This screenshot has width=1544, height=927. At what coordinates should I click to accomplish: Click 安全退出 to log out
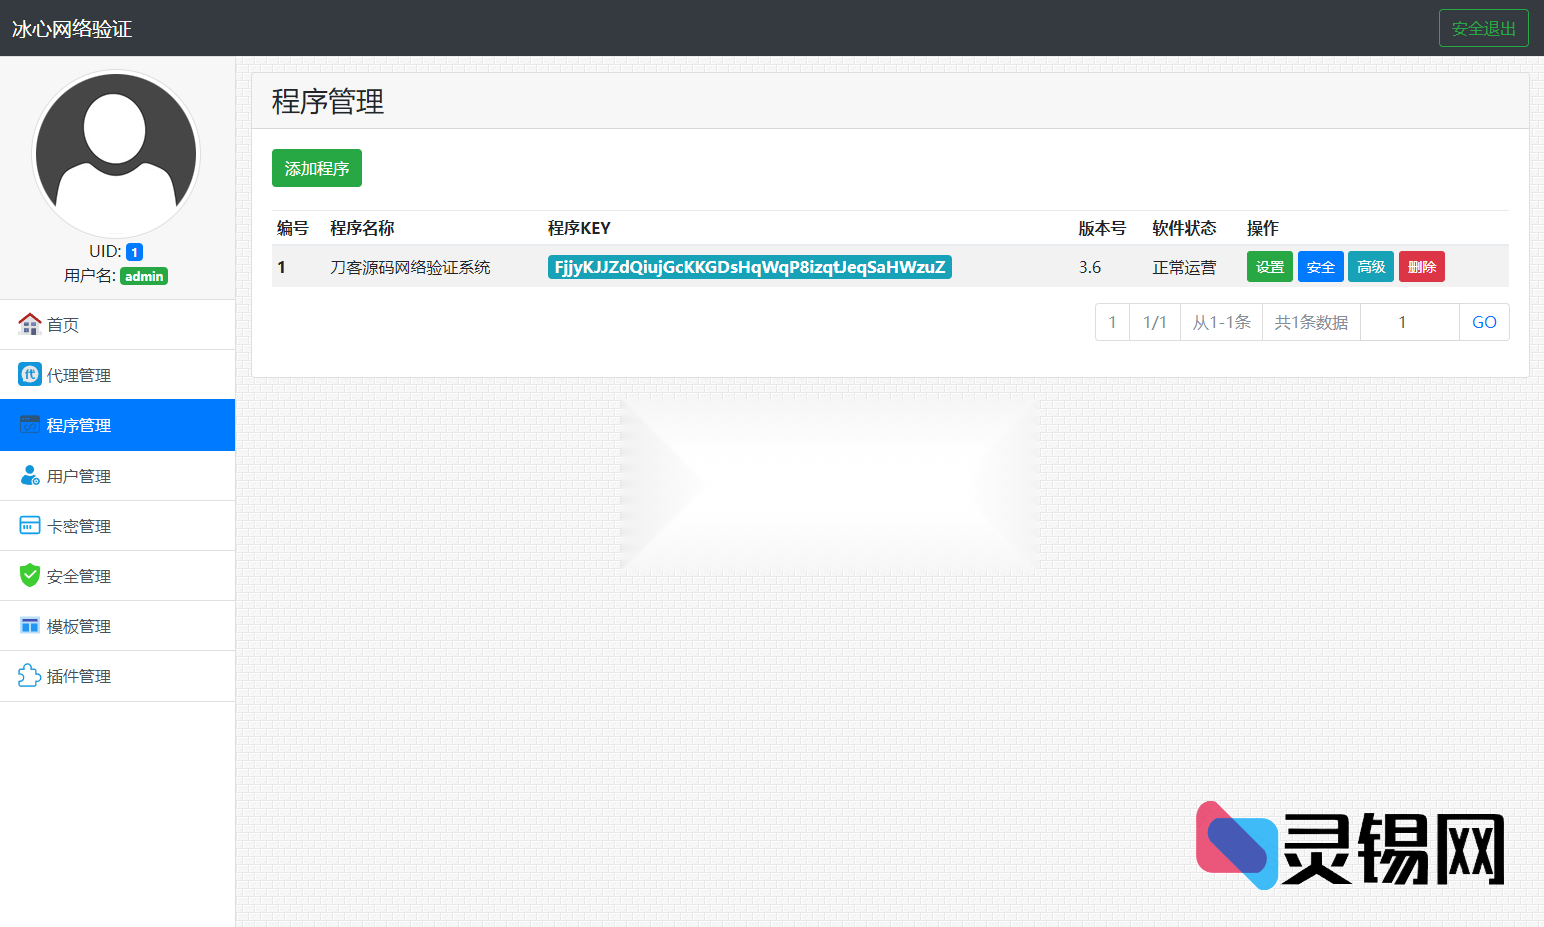click(x=1483, y=27)
